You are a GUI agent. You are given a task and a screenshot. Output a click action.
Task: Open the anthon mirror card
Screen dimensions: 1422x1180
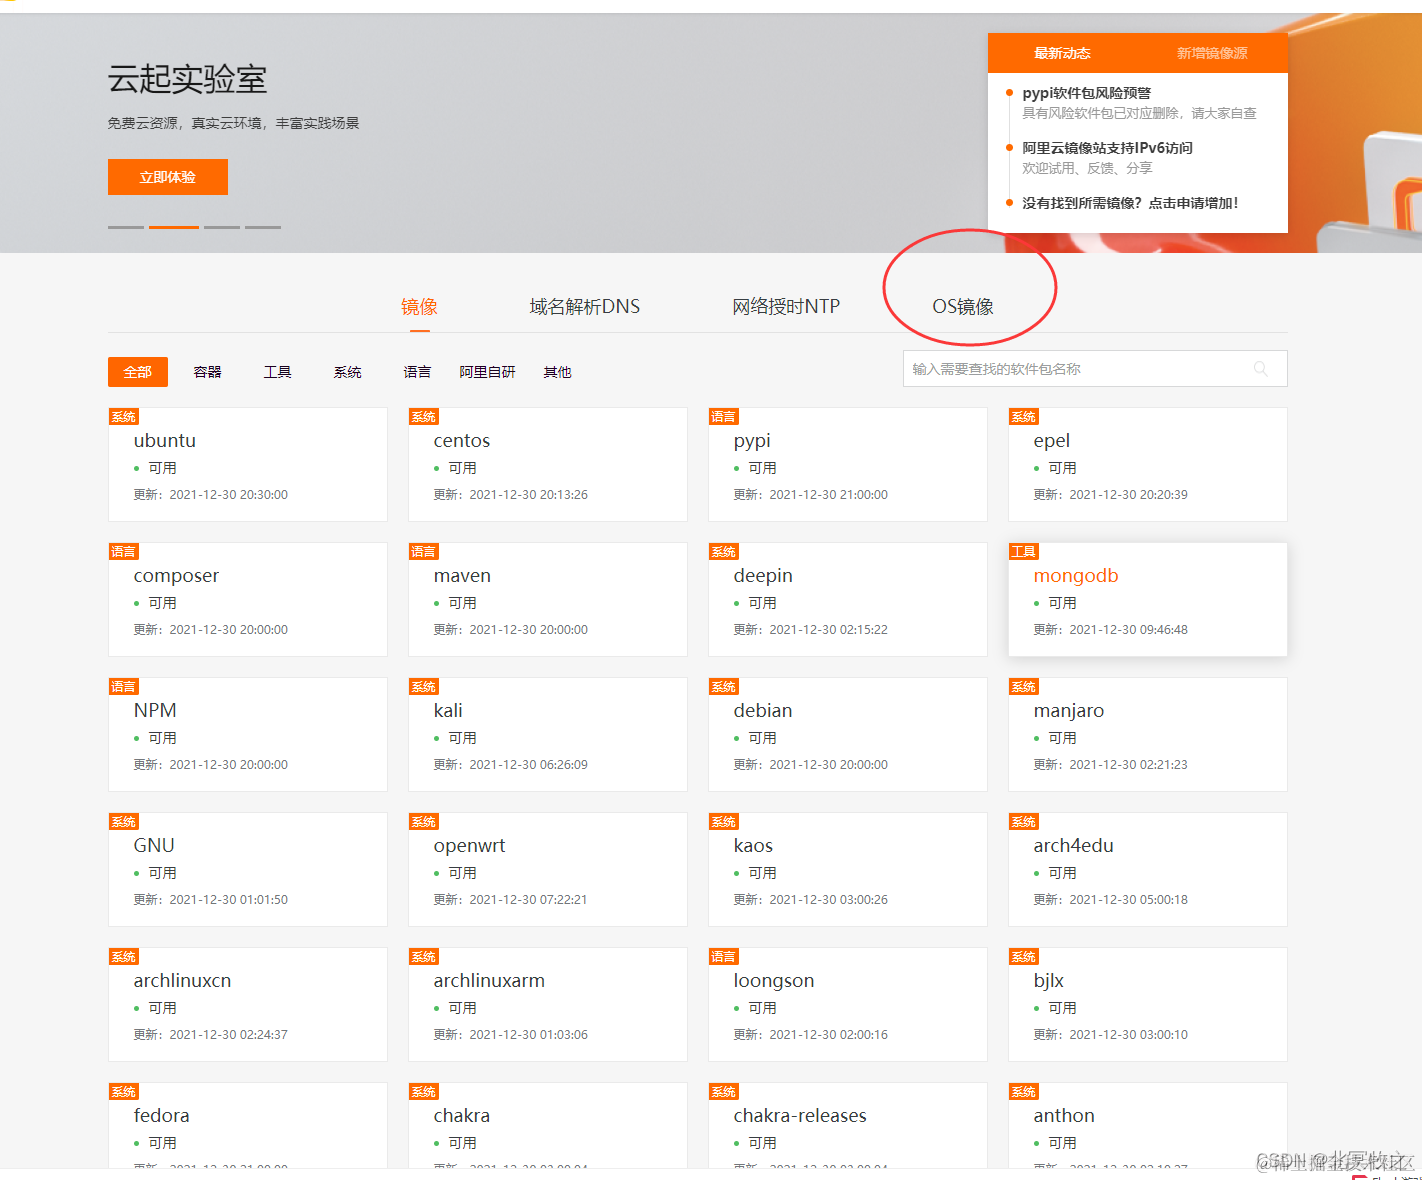(x=1148, y=1125)
